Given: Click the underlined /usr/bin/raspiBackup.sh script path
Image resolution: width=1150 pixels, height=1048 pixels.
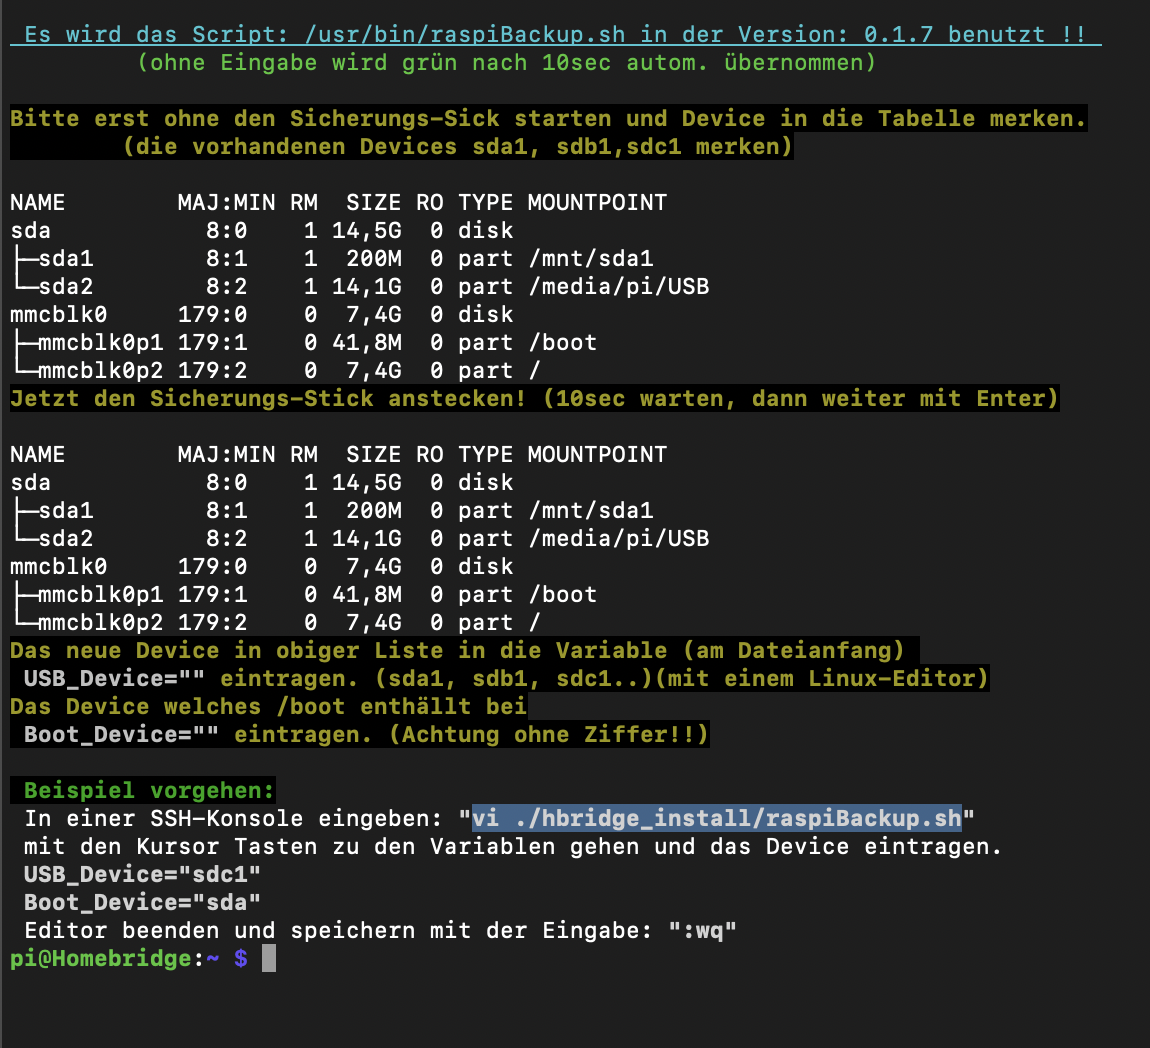Looking at the screenshot, I should pyautogui.click(x=465, y=34).
